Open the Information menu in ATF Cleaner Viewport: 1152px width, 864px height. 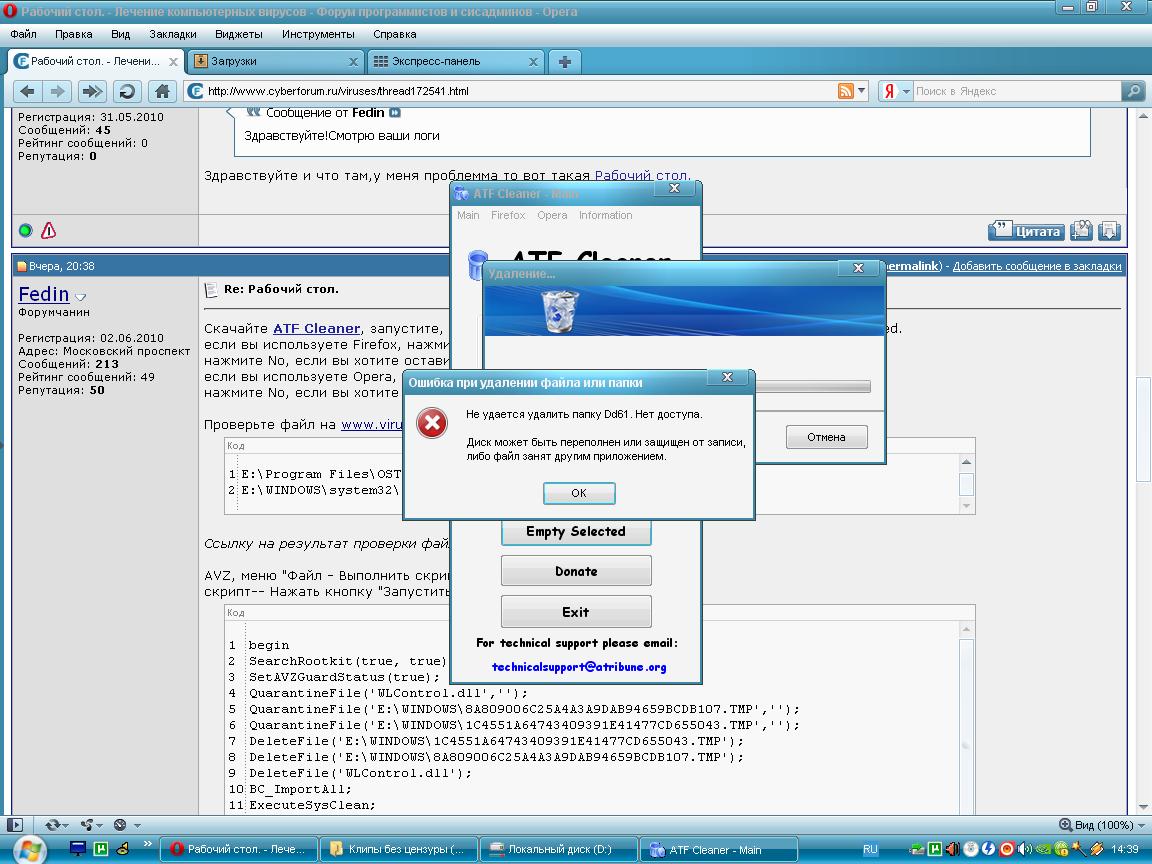tap(605, 215)
